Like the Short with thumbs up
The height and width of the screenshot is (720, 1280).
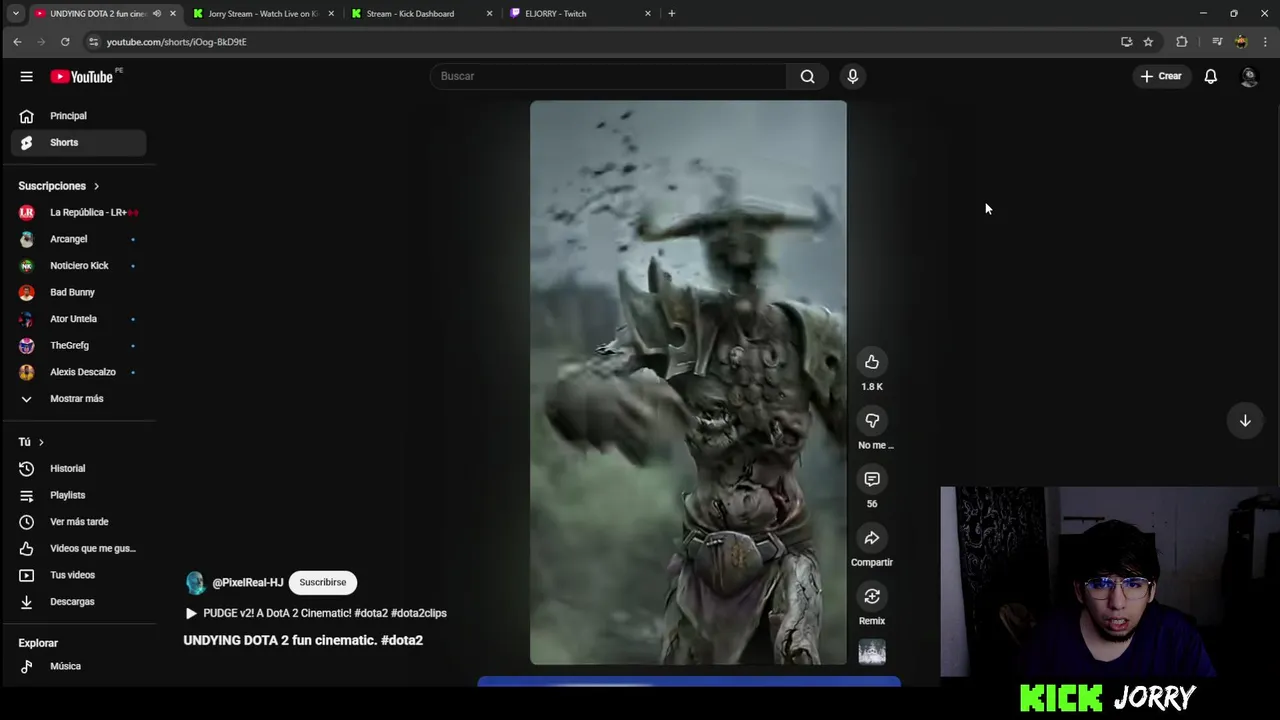872,362
